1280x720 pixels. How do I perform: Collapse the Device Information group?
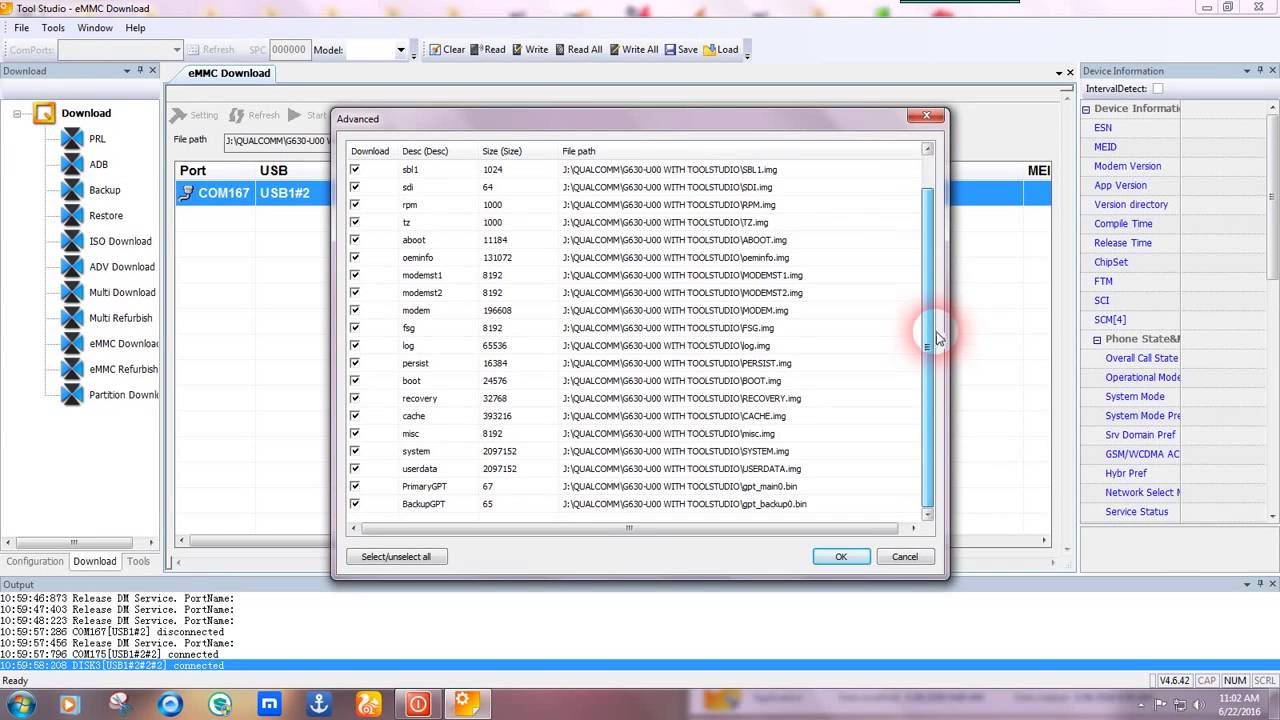click(1087, 109)
